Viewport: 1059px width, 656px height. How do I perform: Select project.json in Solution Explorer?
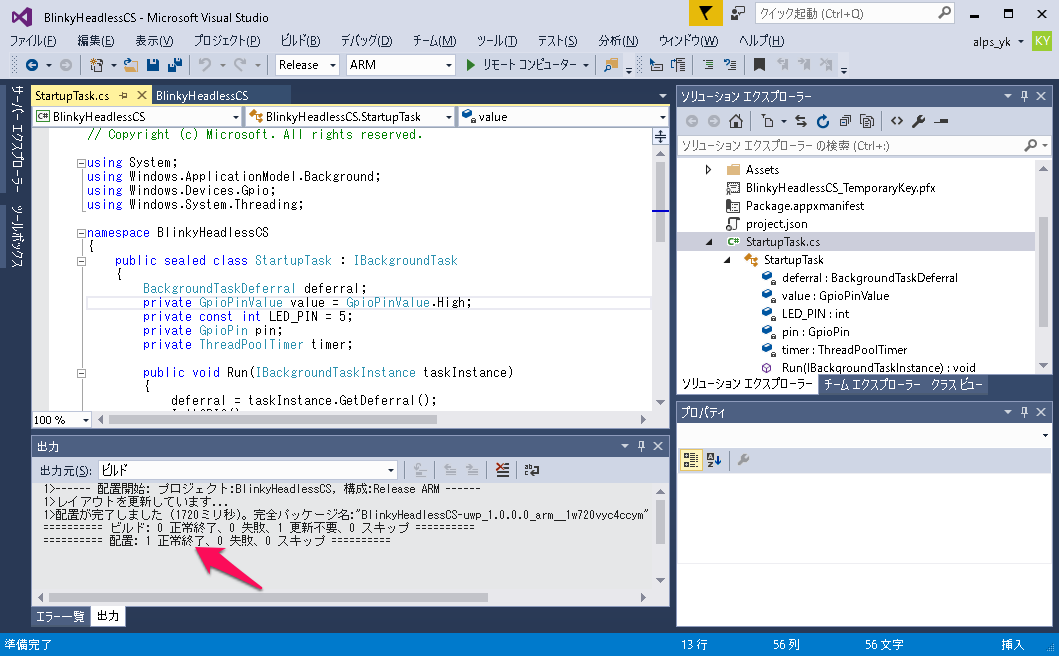coord(776,224)
